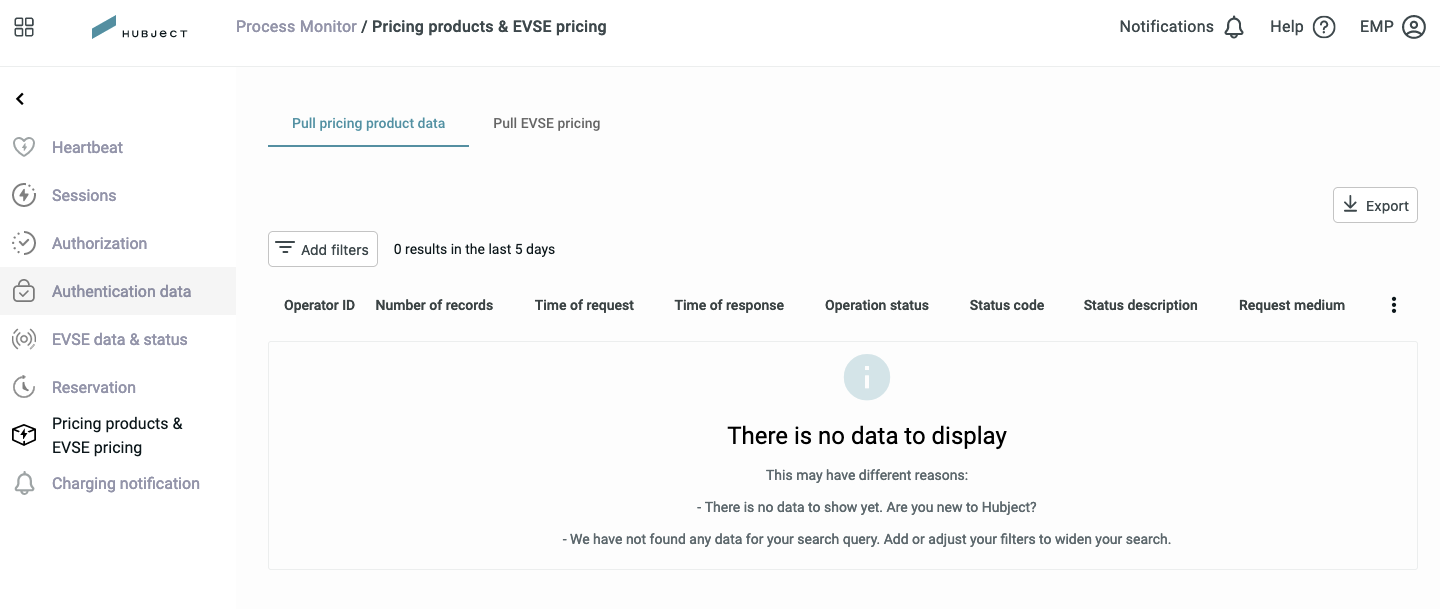Click the Help question mark icon
The height and width of the screenshot is (609, 1440).
[1324, 27]
